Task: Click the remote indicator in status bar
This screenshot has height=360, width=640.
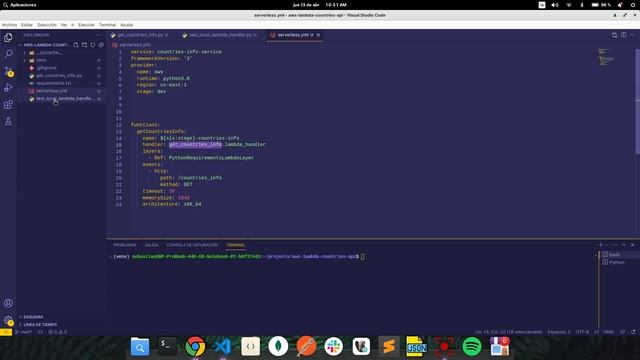Action: [x=6, y=332]
